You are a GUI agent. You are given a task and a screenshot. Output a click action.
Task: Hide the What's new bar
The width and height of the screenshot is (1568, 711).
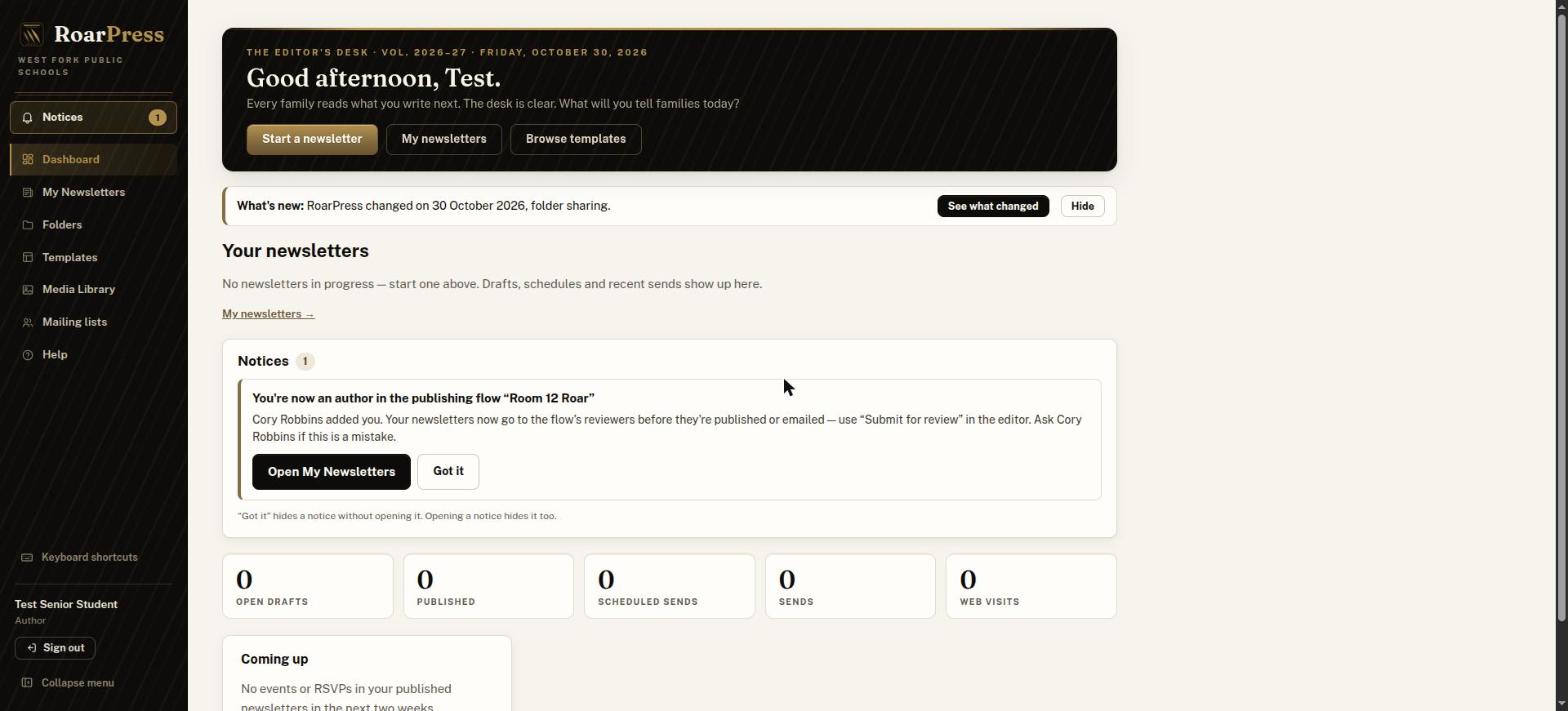click(1082, 206)
